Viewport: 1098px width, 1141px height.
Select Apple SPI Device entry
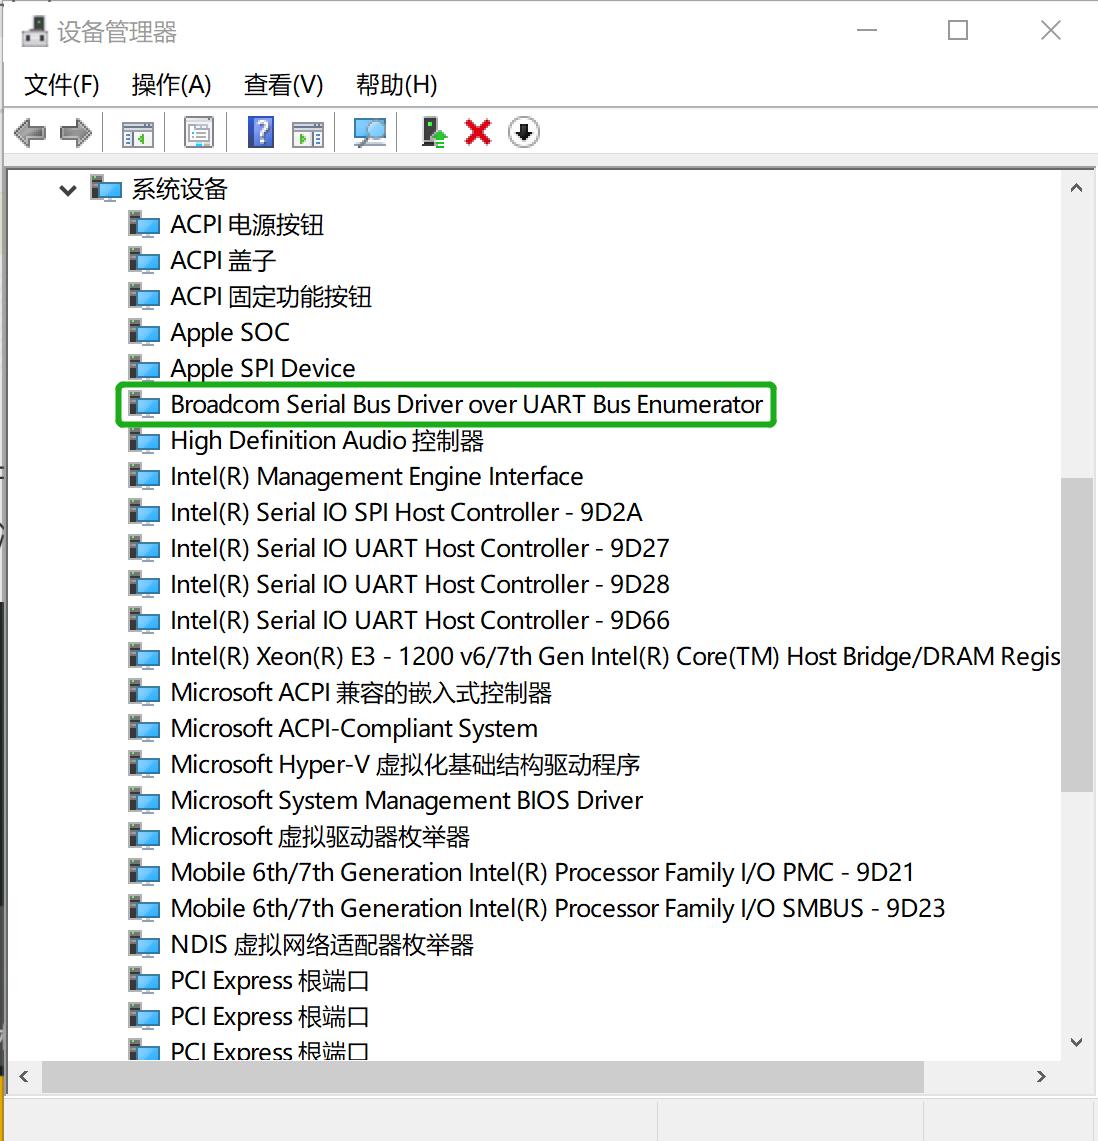click(x=262, y=369)
